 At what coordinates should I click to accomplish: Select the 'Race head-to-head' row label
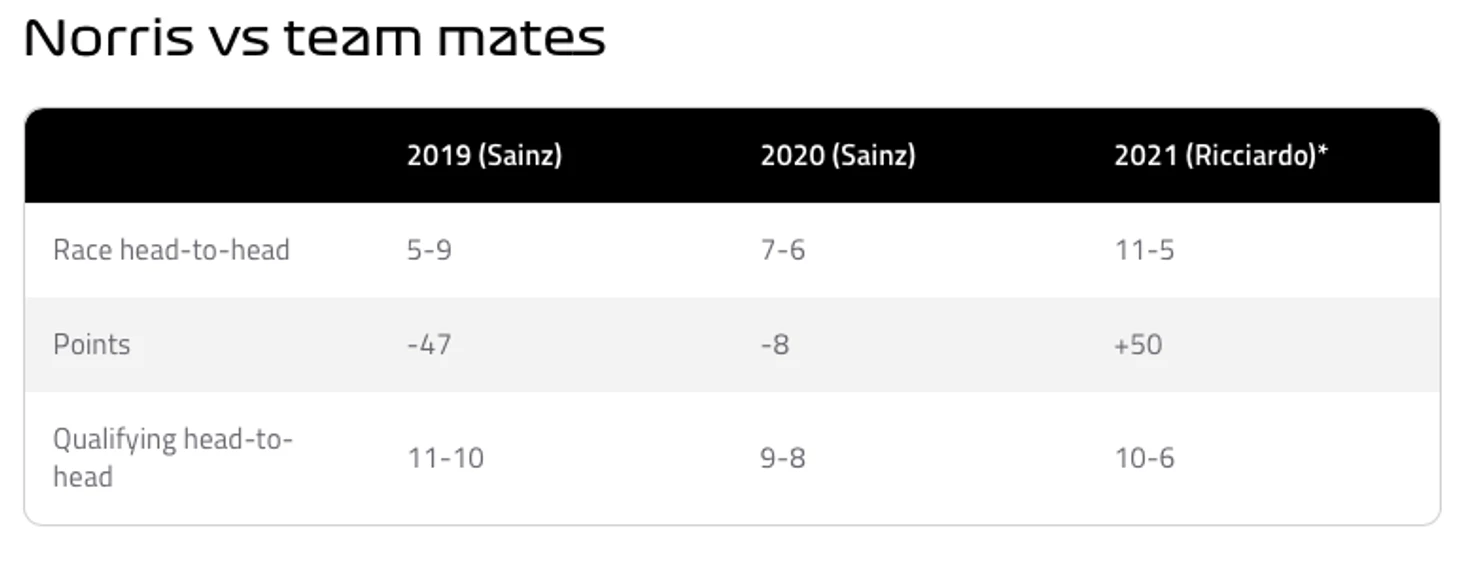pos(171,250)
